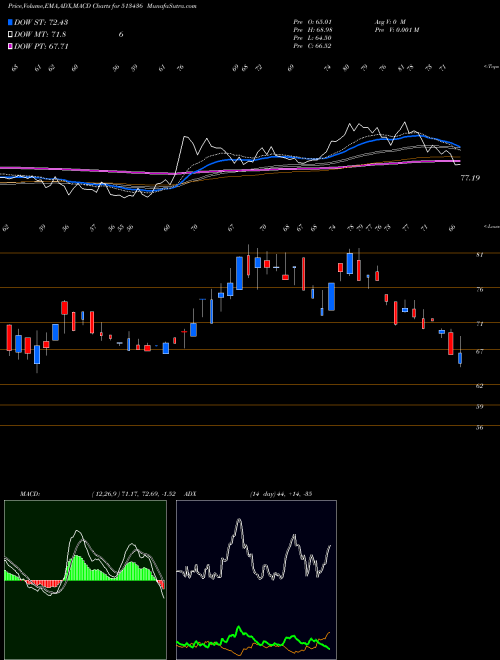Viewport: 500px width, 660px height.
Task: Click the 71 price axis label
Action: [479, 324]
